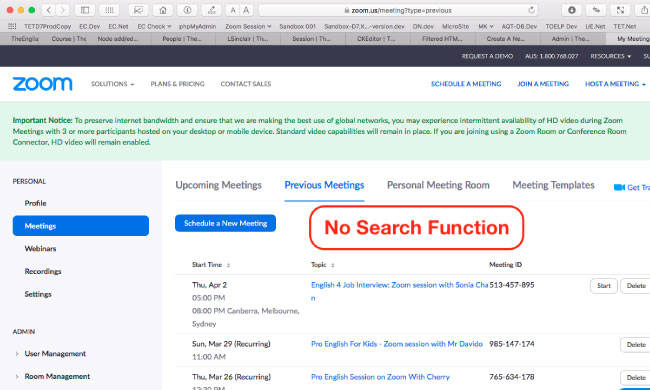Screen dimensions: 650x390
Task: Open Profile in the Personal sidebar
Action: click(x=35, y=203)
